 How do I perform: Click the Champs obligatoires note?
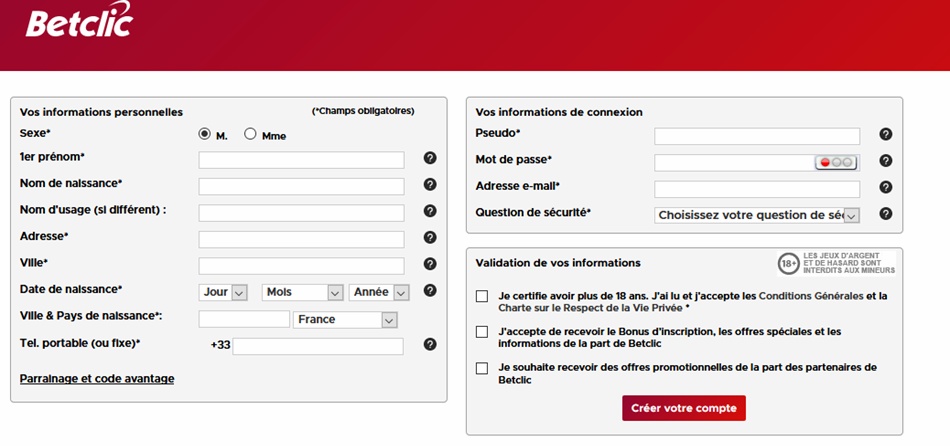click(364, 111)
